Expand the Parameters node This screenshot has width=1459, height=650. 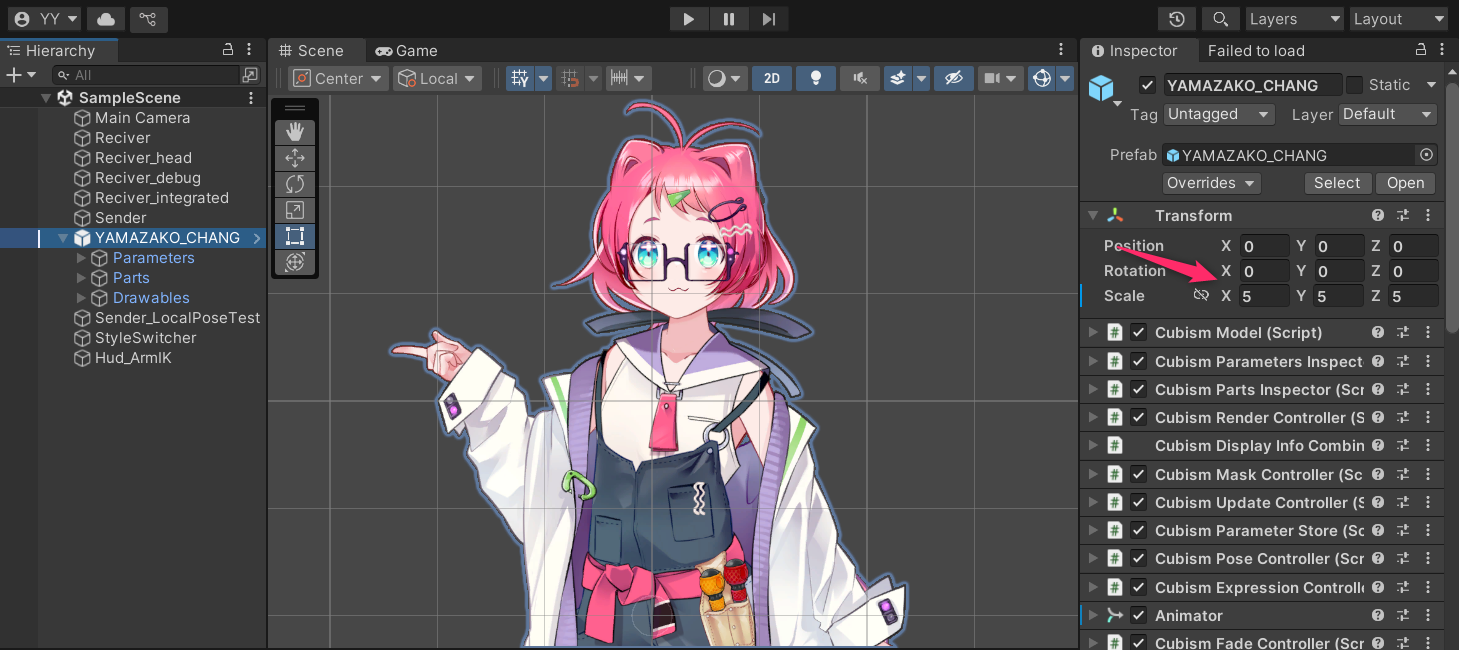pyautogui.click(x=82, y=258)
